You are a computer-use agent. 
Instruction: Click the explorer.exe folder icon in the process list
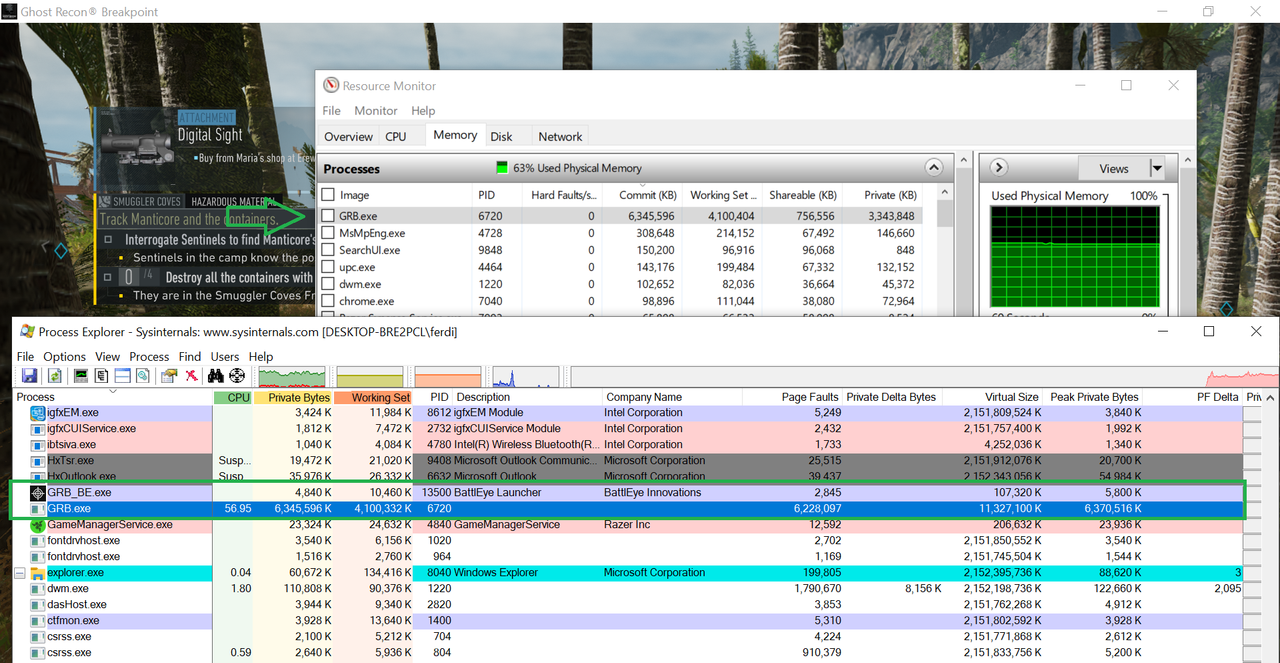point(38,573)
